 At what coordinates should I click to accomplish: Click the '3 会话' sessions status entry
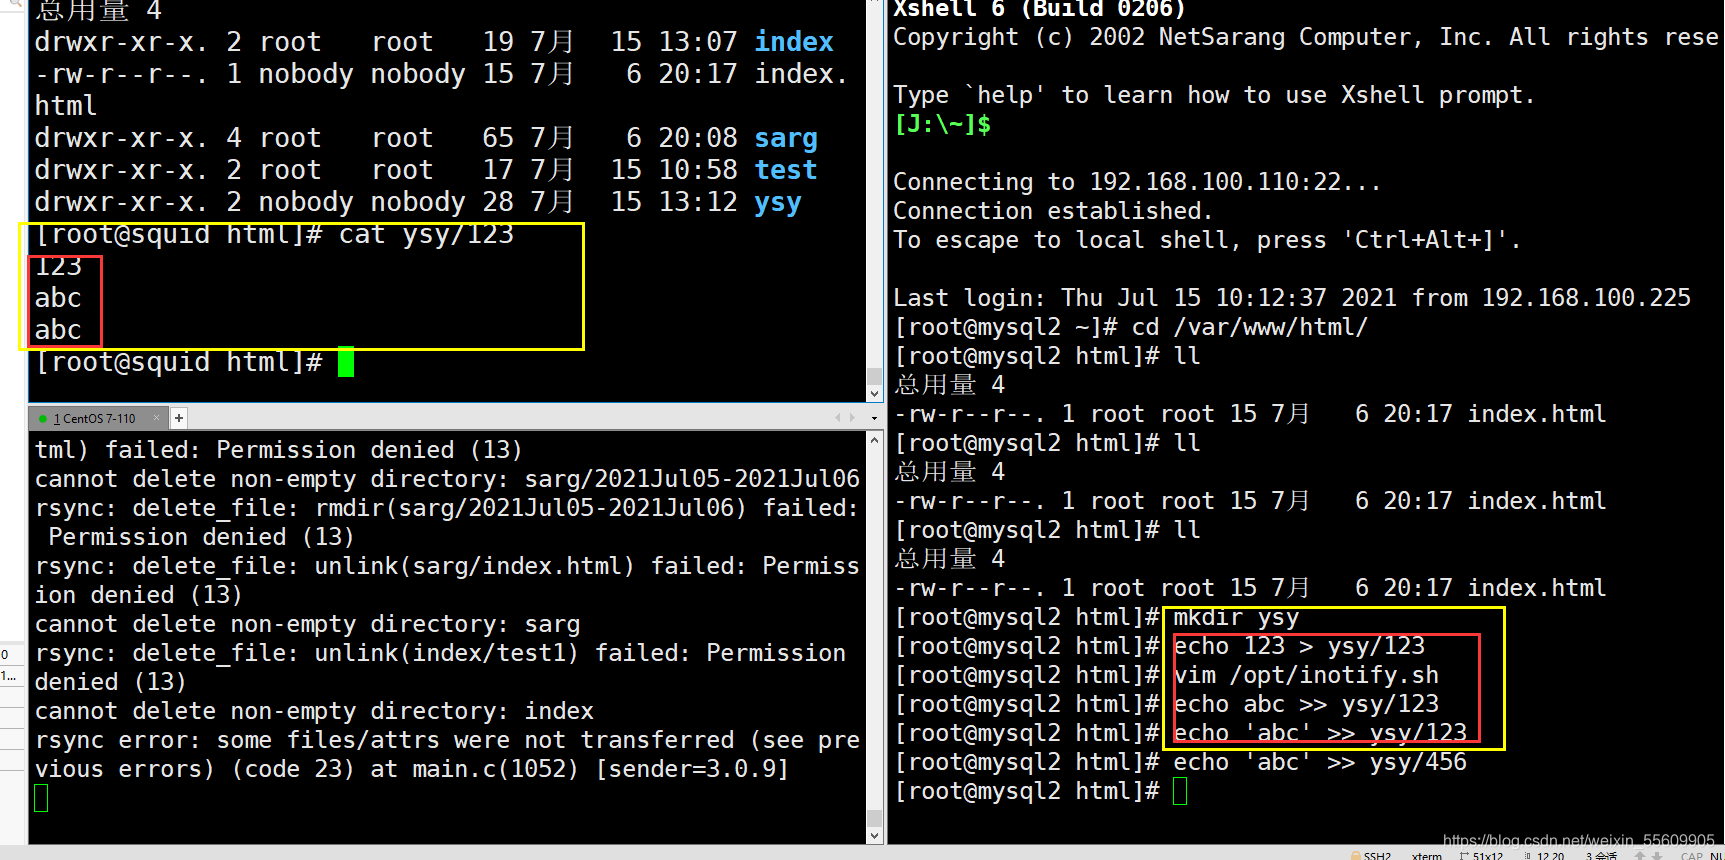pyautogui.click(x=1601, y=855)
